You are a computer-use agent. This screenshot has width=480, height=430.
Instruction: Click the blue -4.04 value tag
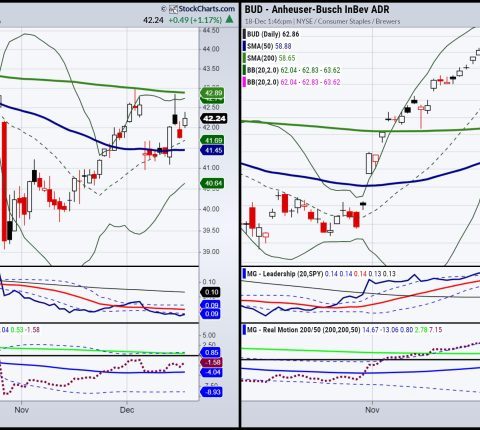point(210,372)
